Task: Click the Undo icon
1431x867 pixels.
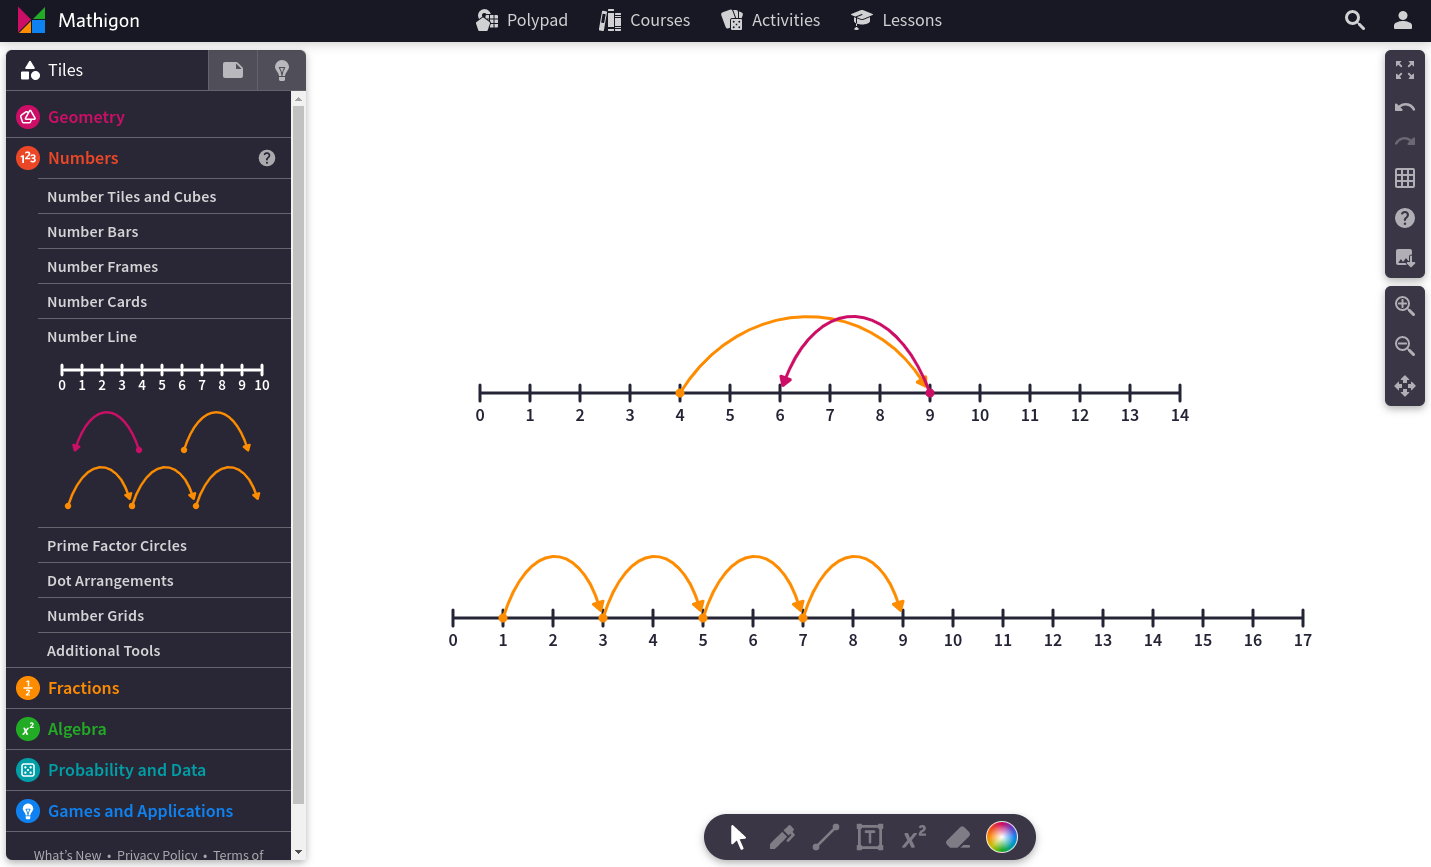Action: pos(1404,107)
